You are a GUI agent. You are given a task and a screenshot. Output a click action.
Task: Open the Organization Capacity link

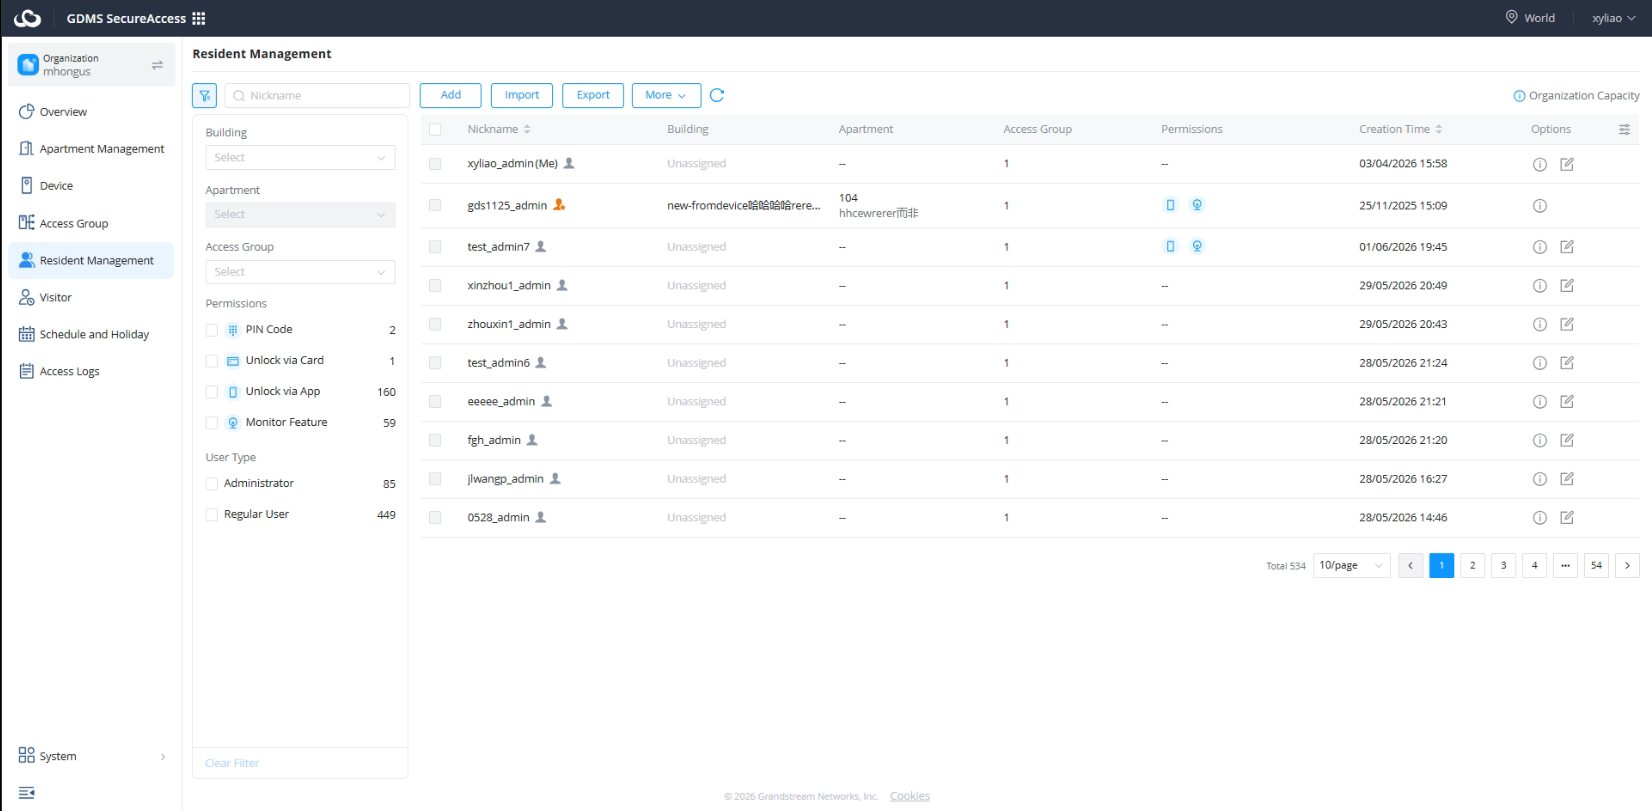pyautogui.click(x=1577, y=96)
